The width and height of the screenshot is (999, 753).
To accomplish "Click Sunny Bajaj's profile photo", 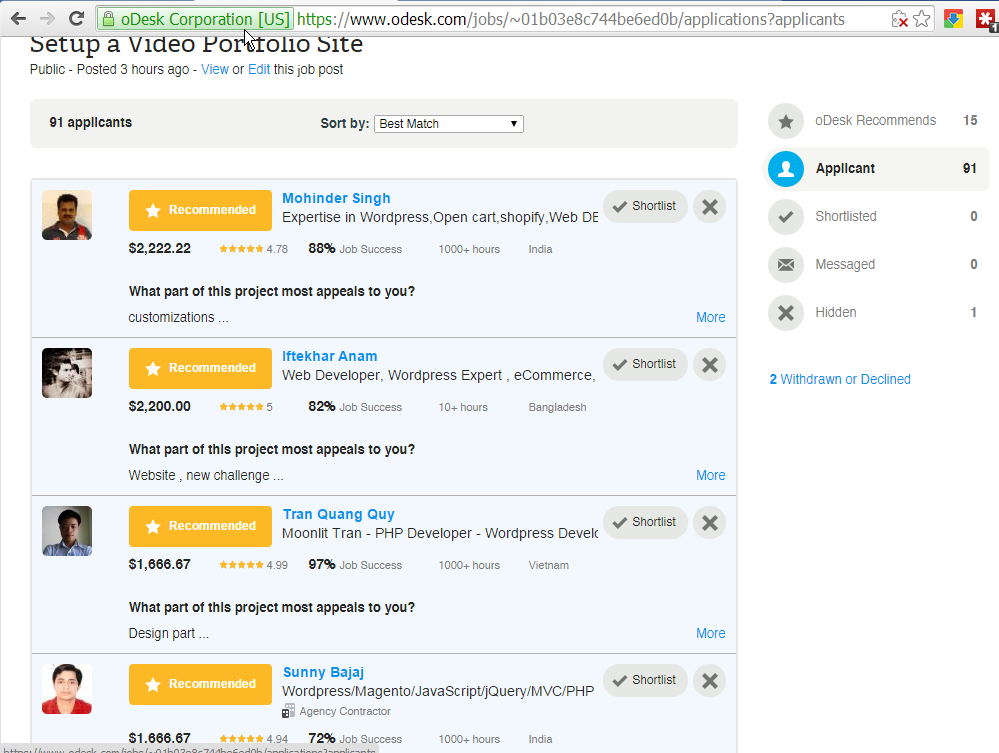I will click(x=67, y=689).
